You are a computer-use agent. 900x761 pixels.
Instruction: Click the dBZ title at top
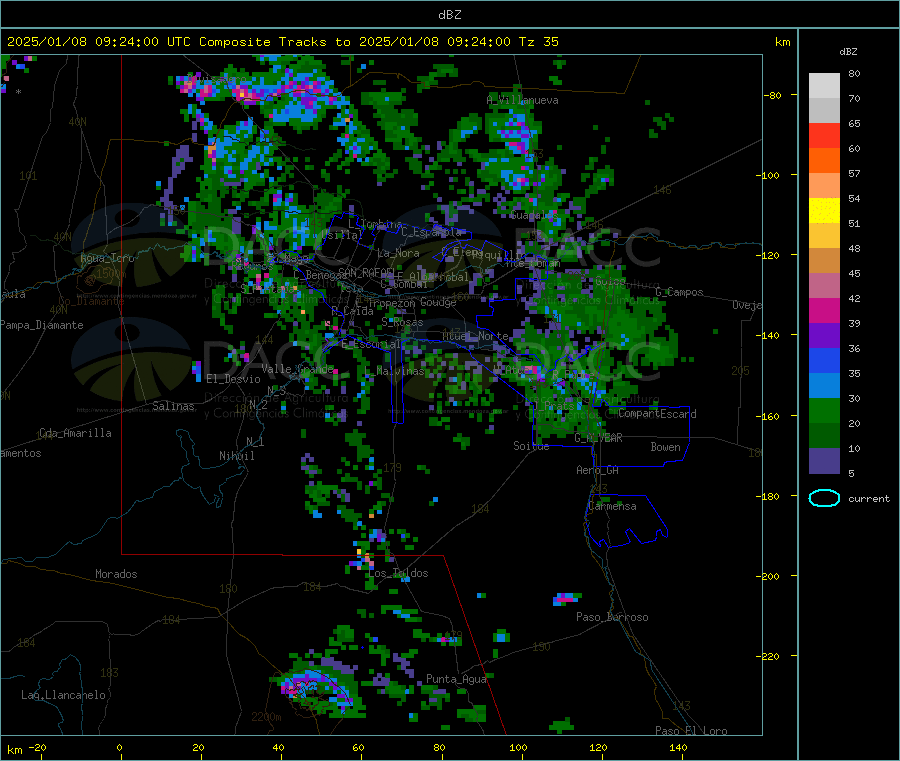pos(449,15)
